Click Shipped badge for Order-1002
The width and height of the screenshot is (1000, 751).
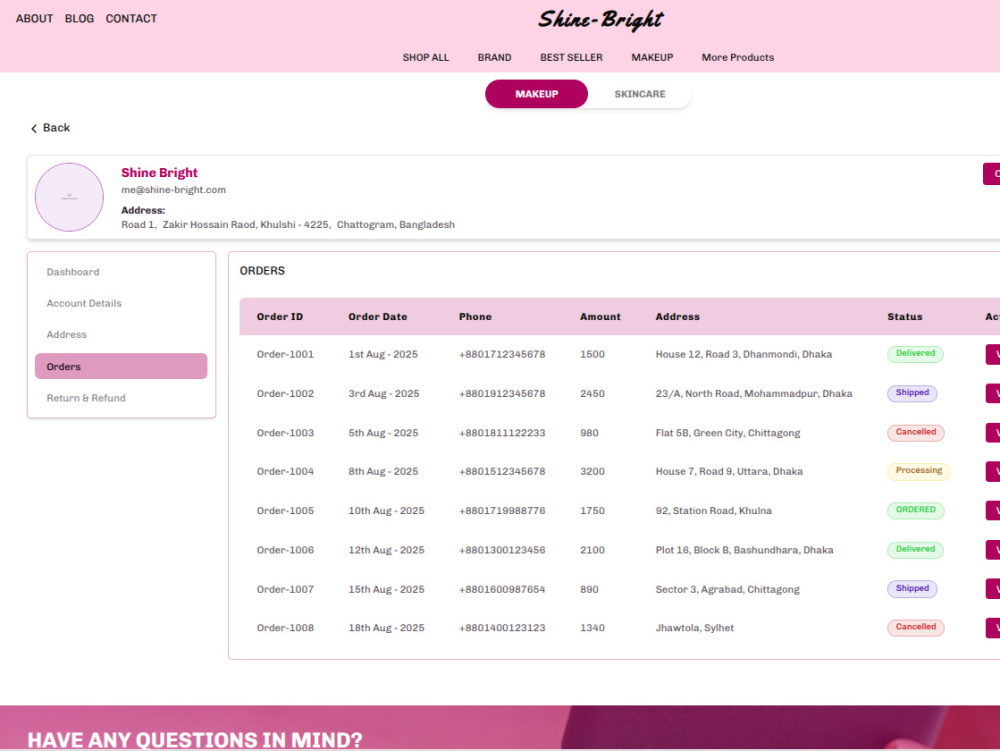coord(912,393)
